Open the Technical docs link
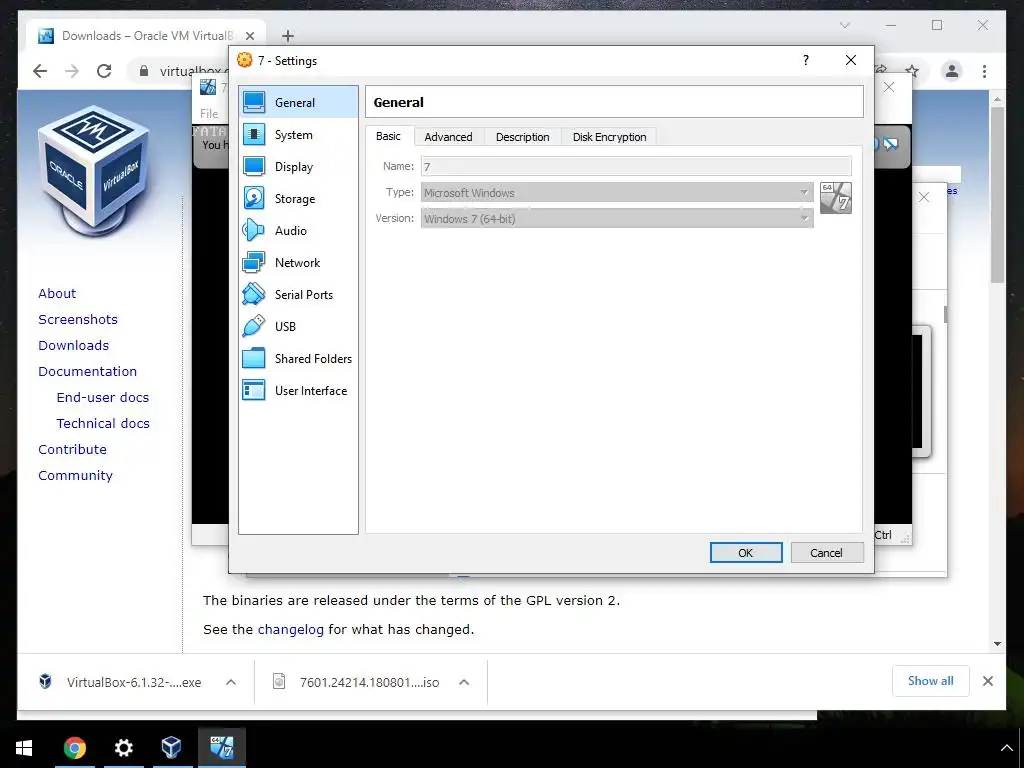This screenshot has width=1024, height=768. coord(103,424)
